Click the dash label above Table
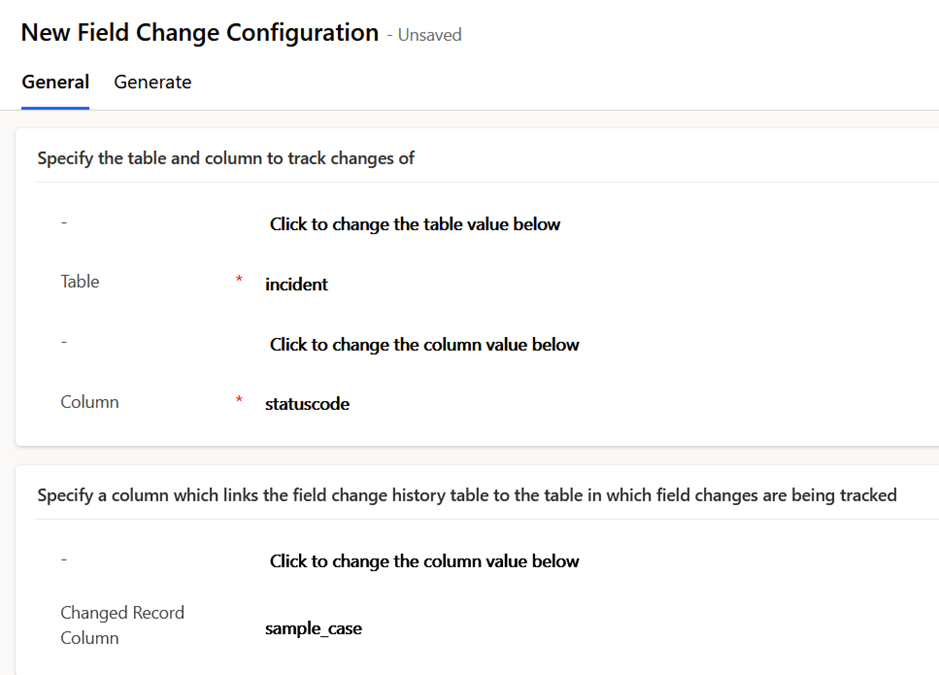The image size is (939, 675). tap(64, 222)
